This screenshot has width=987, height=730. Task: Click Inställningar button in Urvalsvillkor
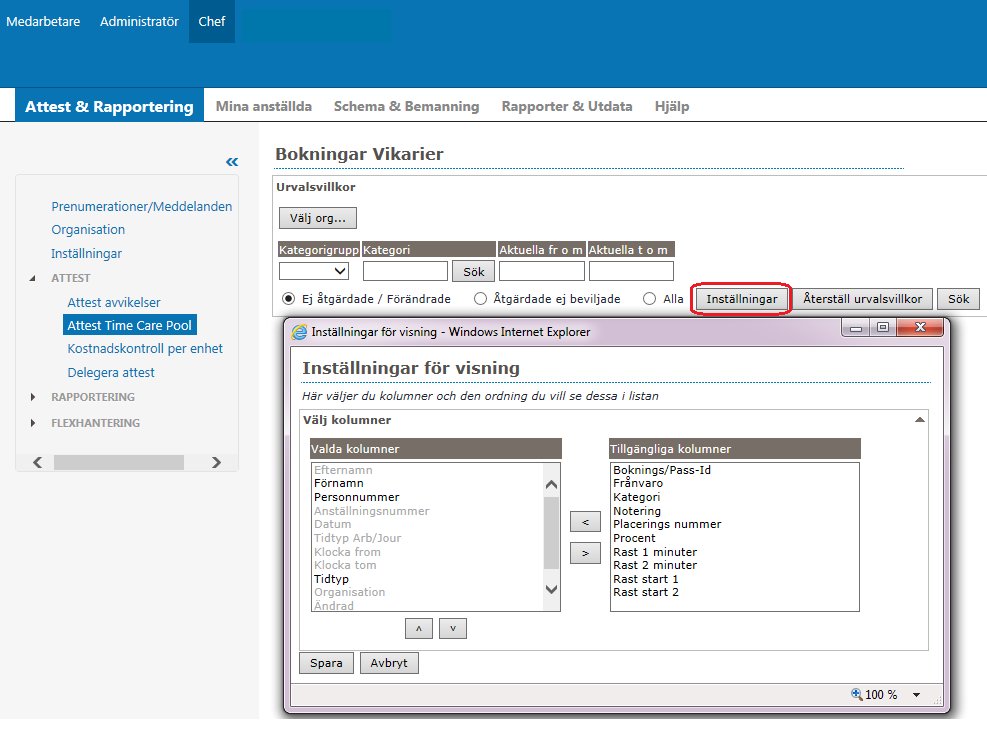pyautogui.click(x=742, y=298)
